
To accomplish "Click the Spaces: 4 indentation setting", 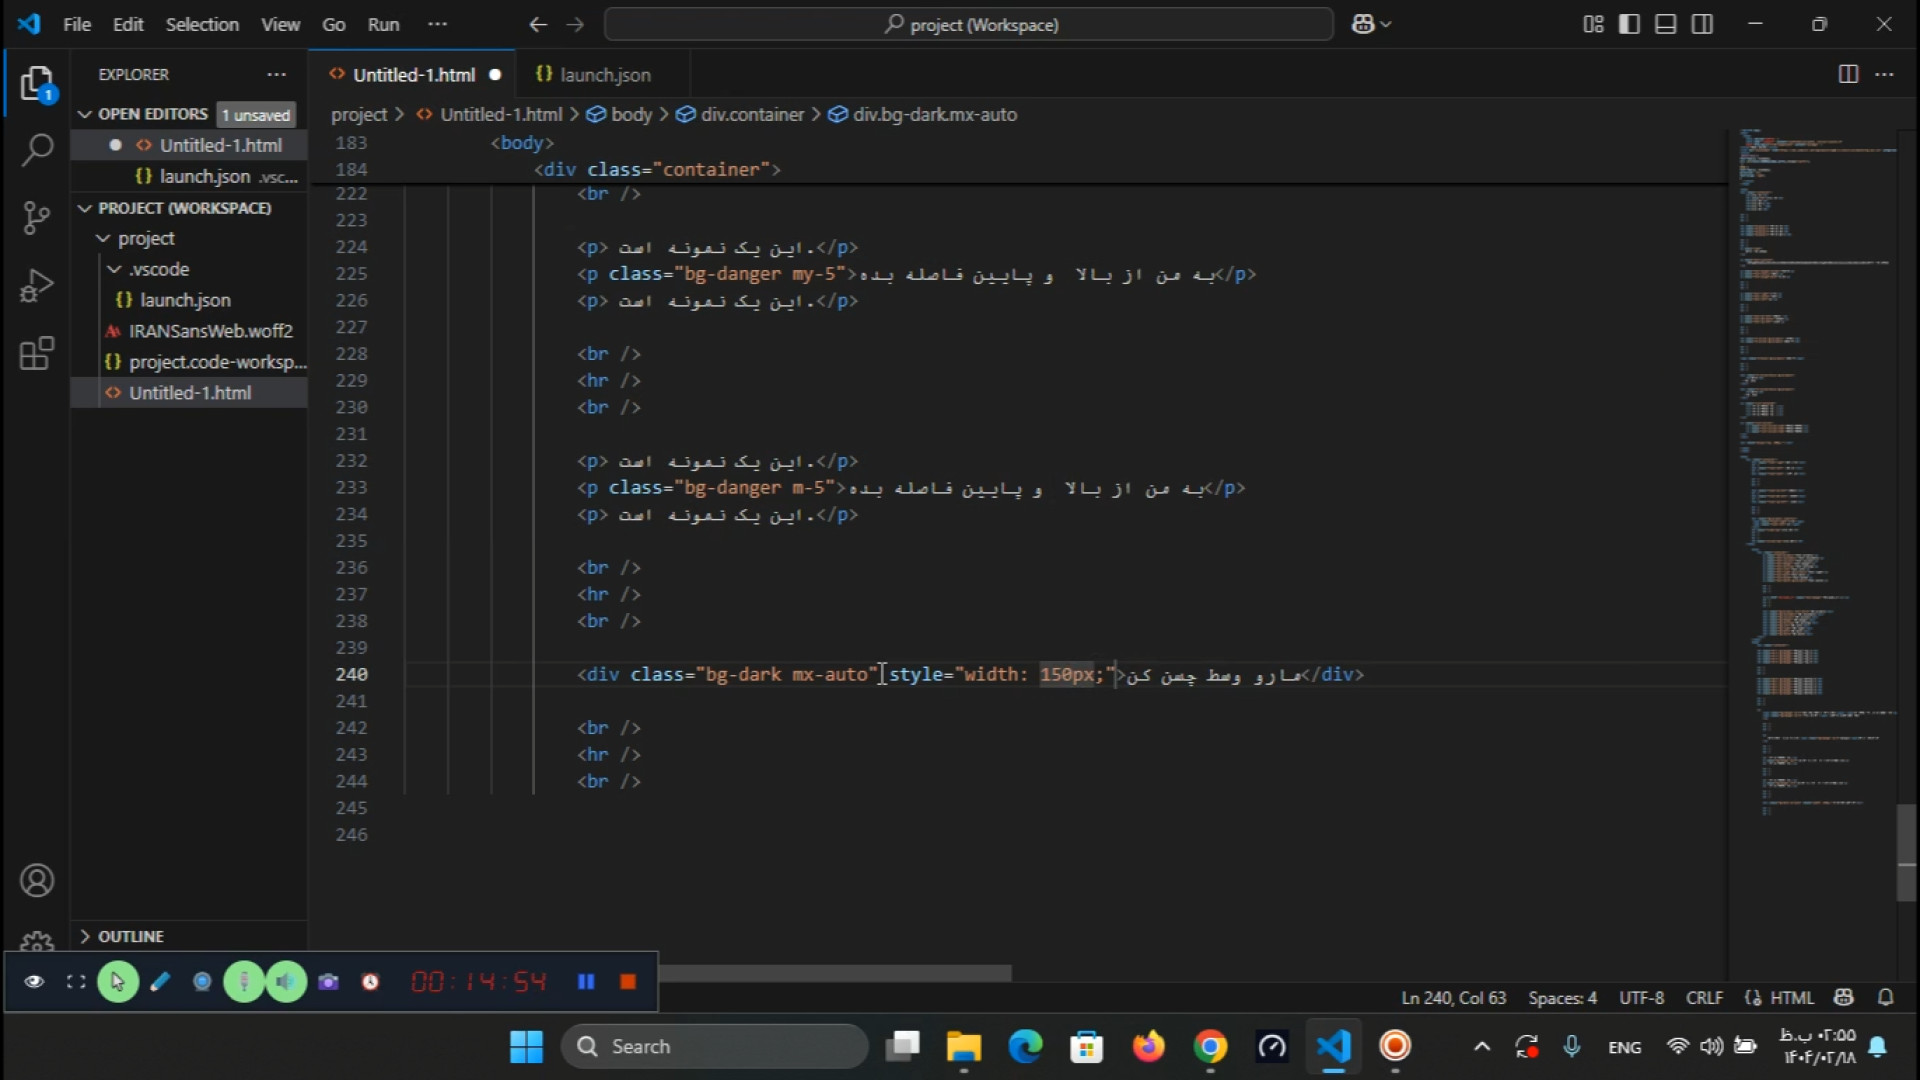I will pyautogui.click(x=1561, y=998).
